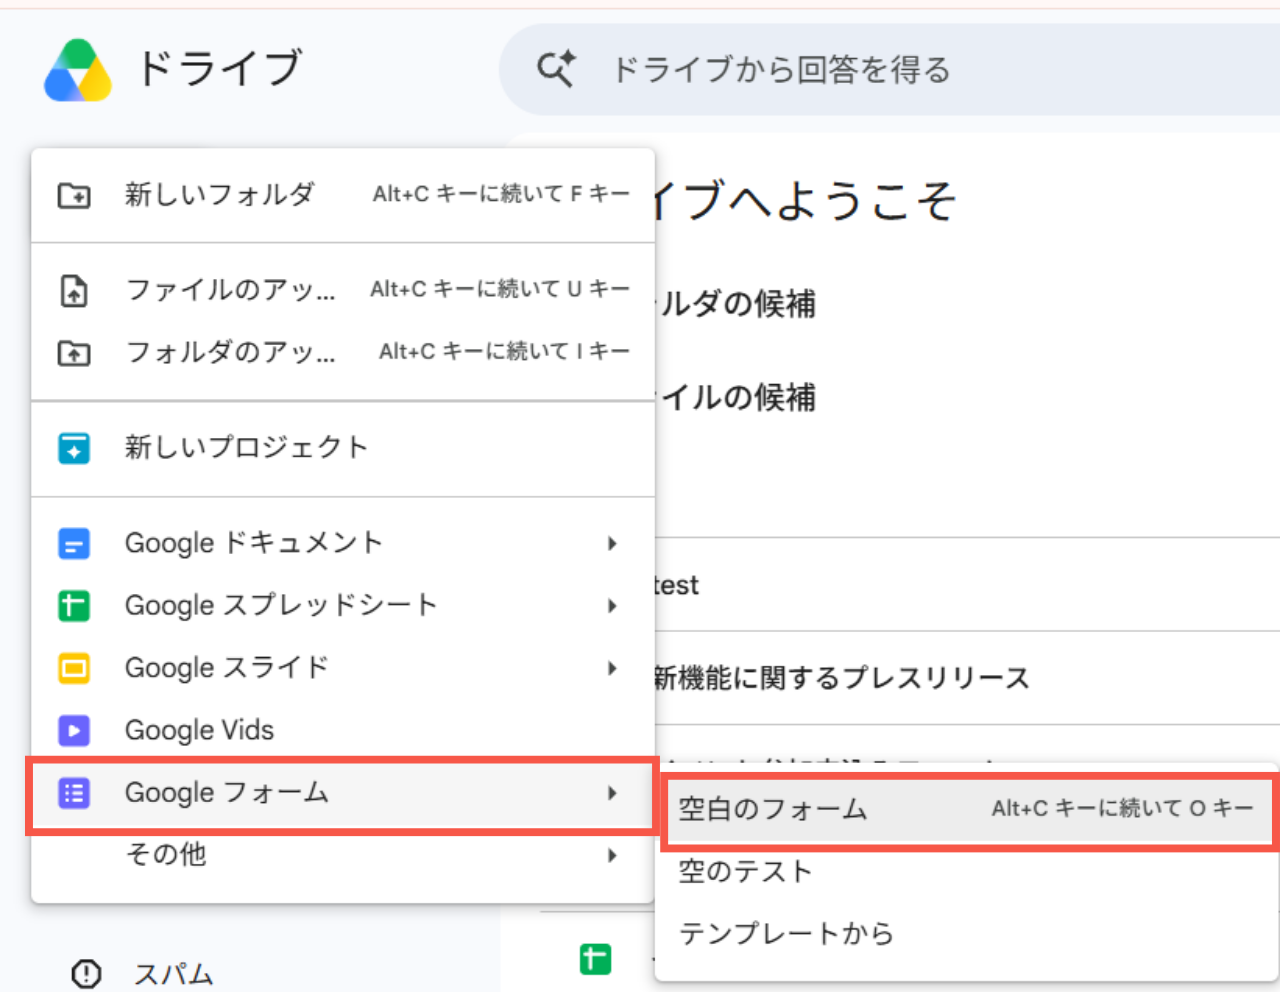Click the yellow Google Slides icon

click(x=74, y=668)
